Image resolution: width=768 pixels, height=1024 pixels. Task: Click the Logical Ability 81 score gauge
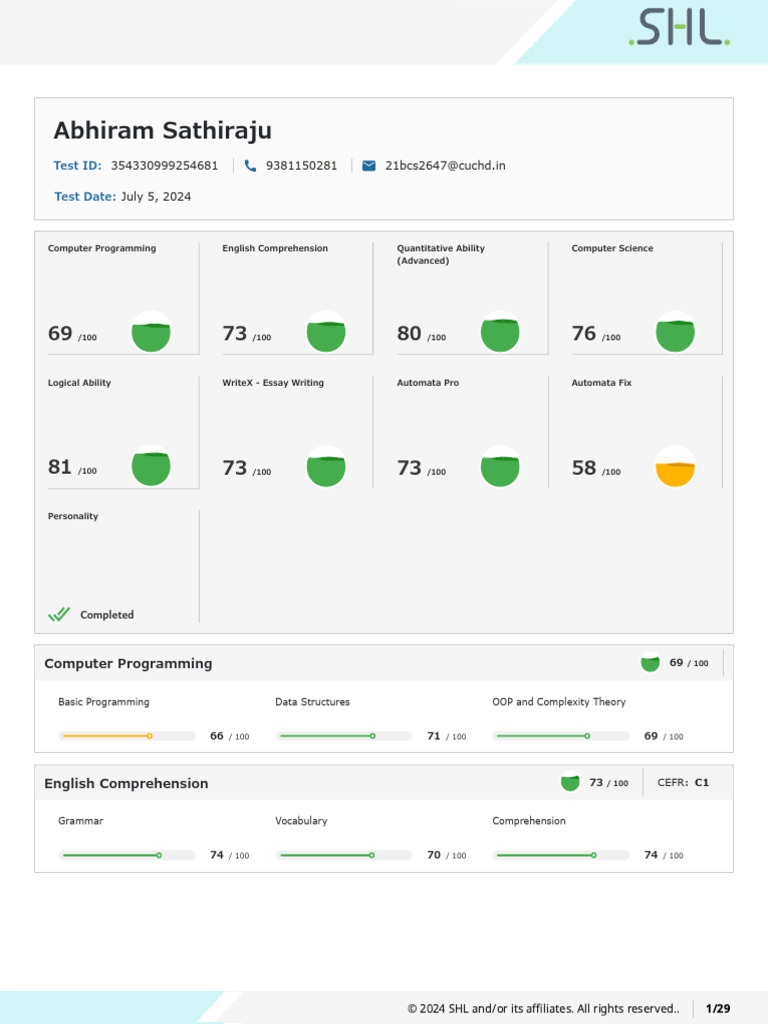(151, 466)
